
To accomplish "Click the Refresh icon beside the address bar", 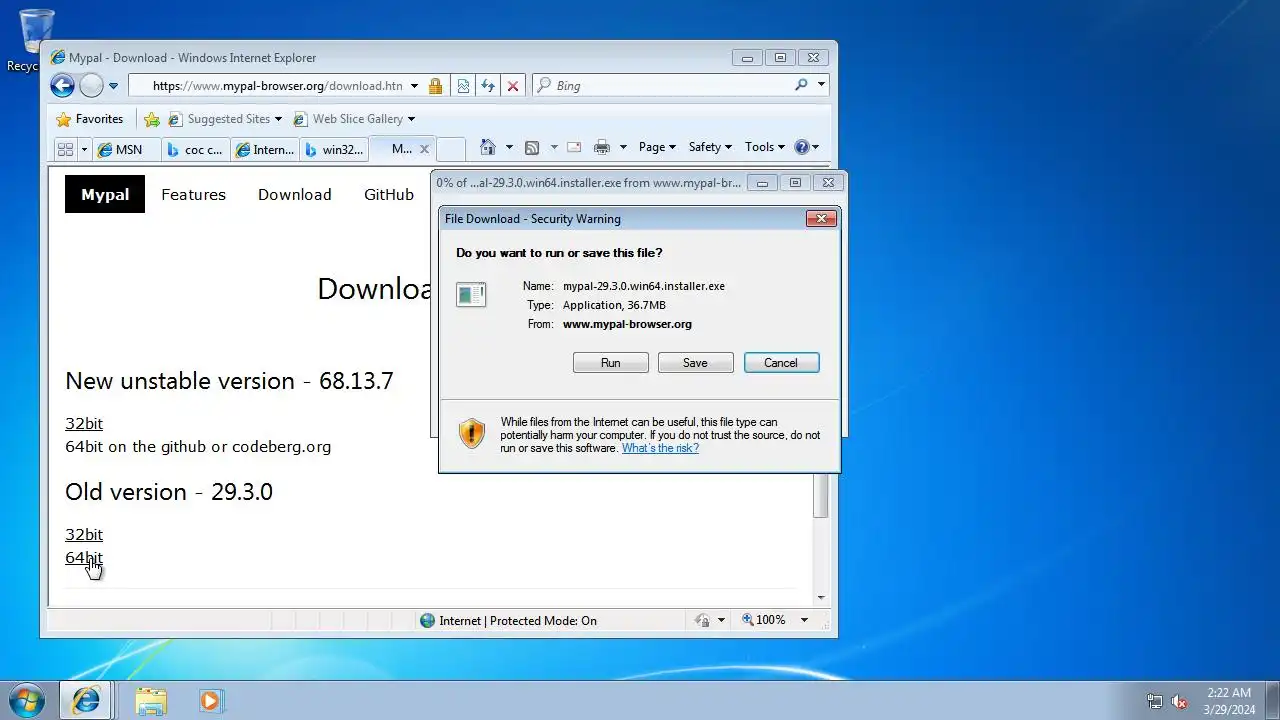I will click(x=488, y=86).
